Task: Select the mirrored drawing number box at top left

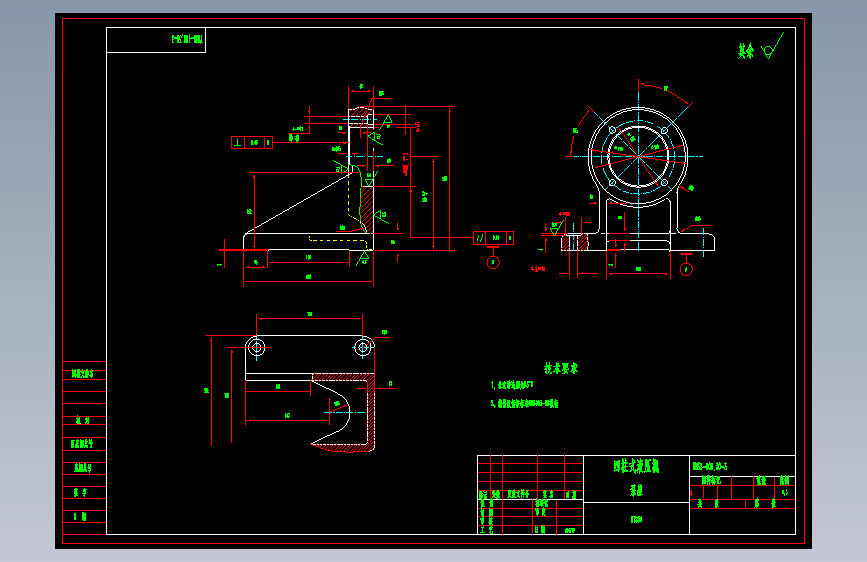Action: tap(156, 40)
